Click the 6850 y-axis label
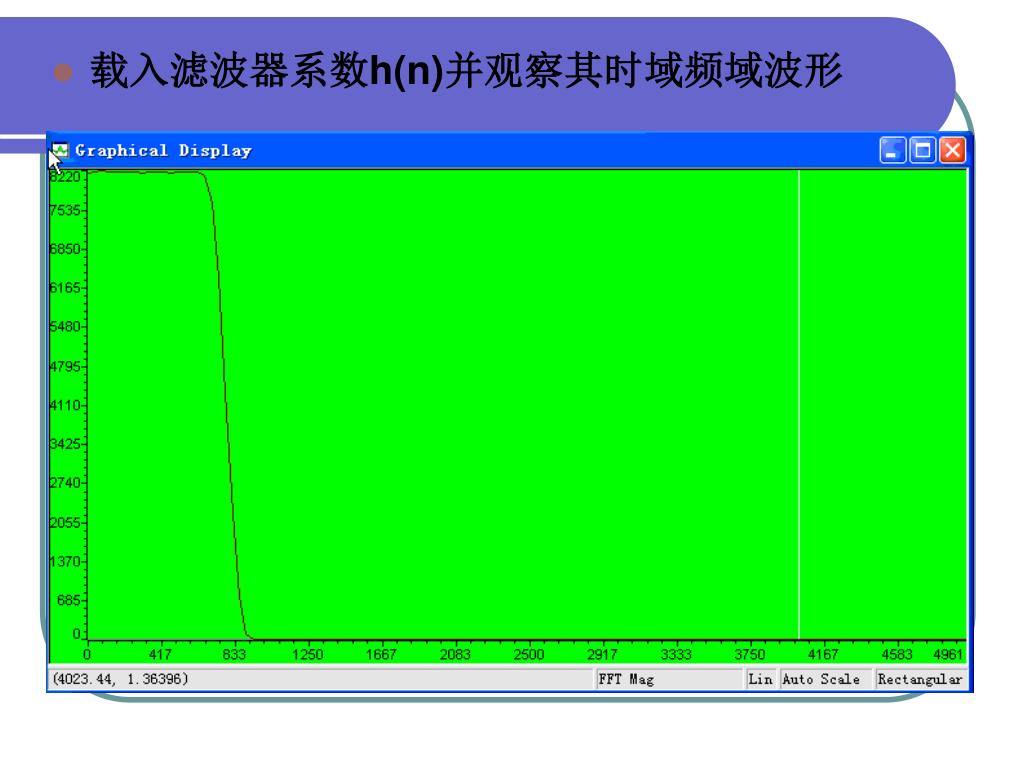Image resolution: width=1024 pixels, height=768 pixels. pos(65,249)
